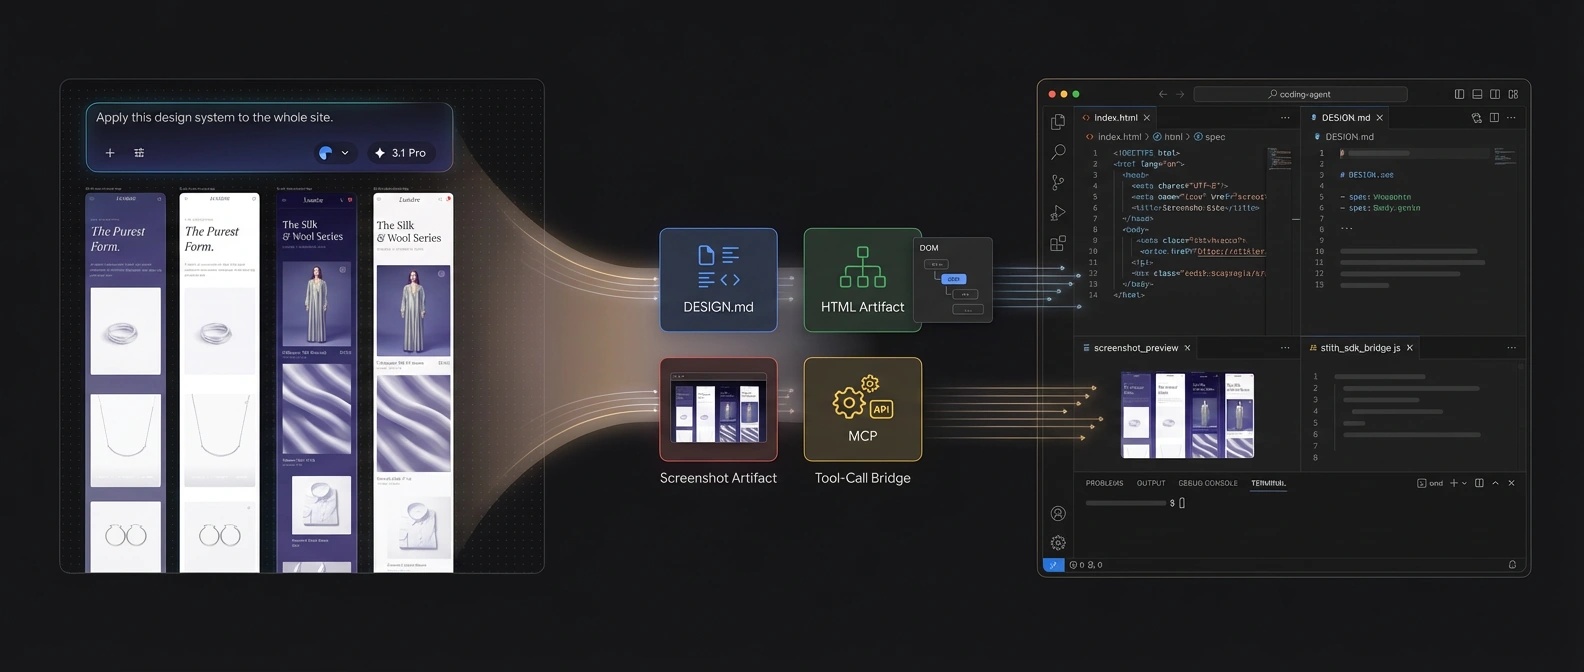1584x672 pixels.
Task: Split the DESIGN.md editor with split icon
Action: point(1494,118)
